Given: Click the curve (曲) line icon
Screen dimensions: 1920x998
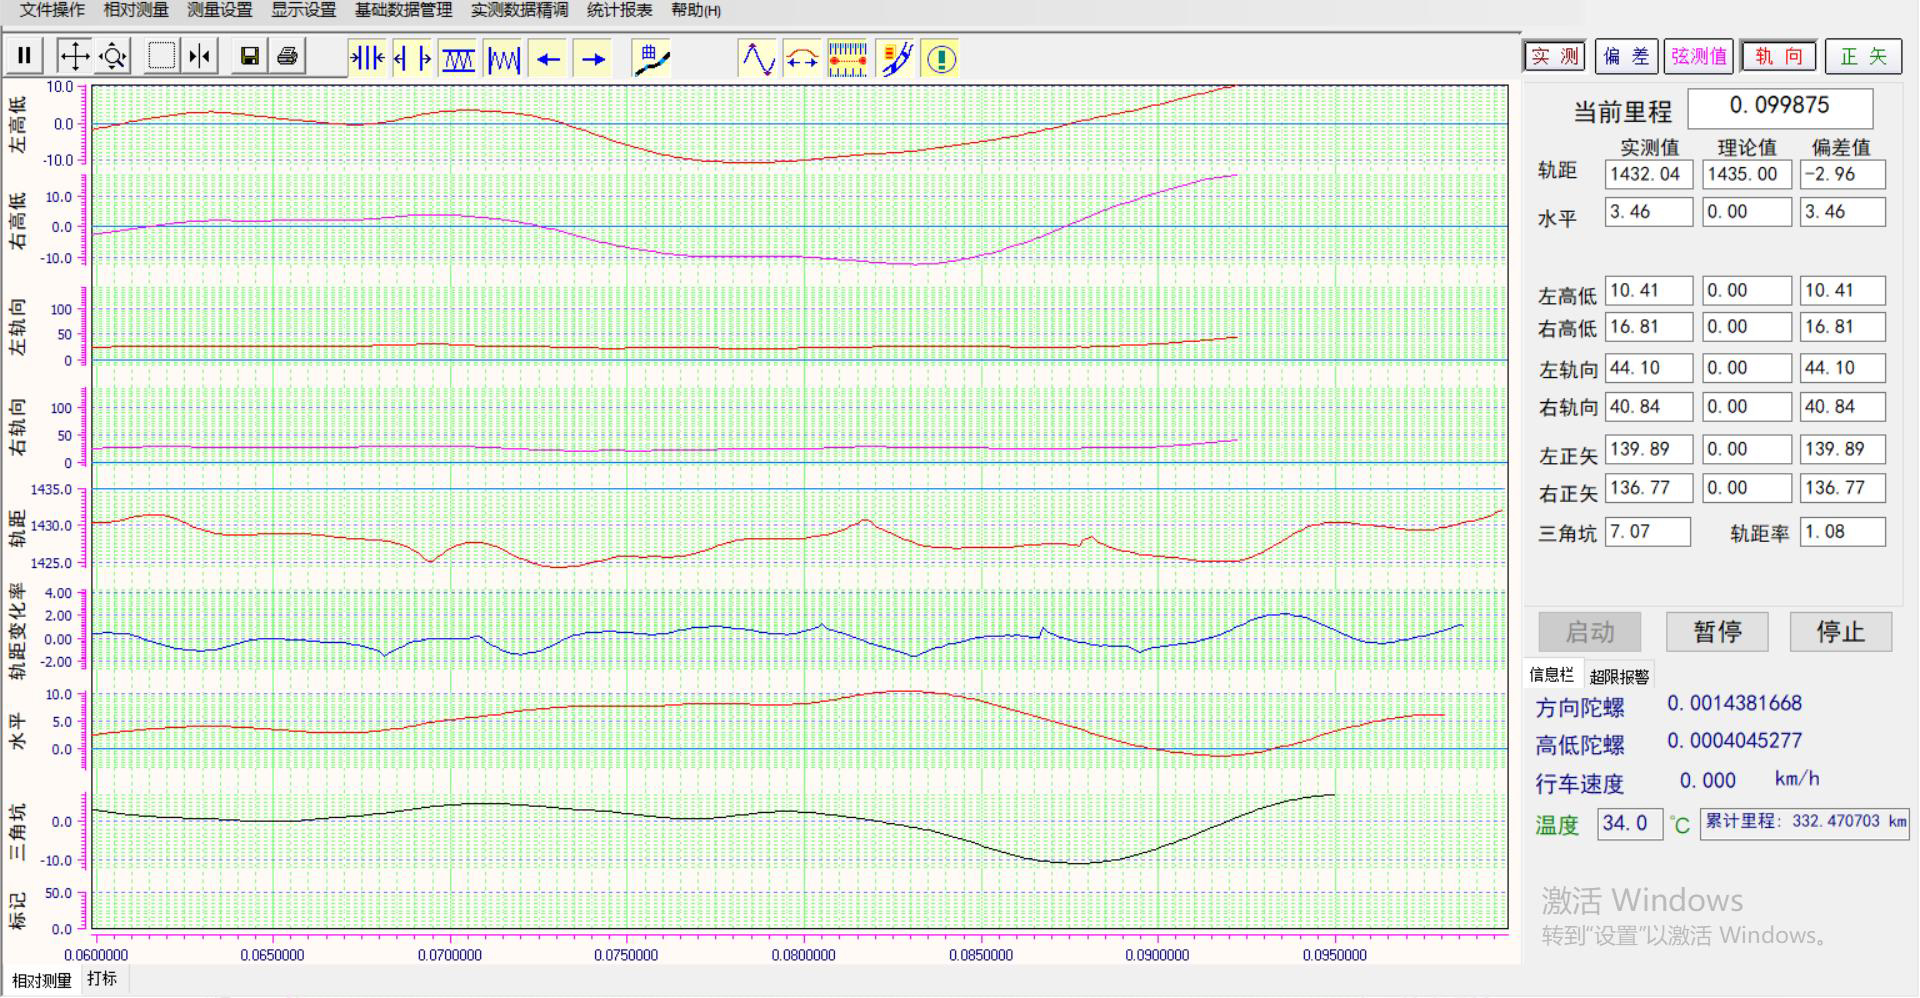Looking at the screenshot, I should (651, 58).
